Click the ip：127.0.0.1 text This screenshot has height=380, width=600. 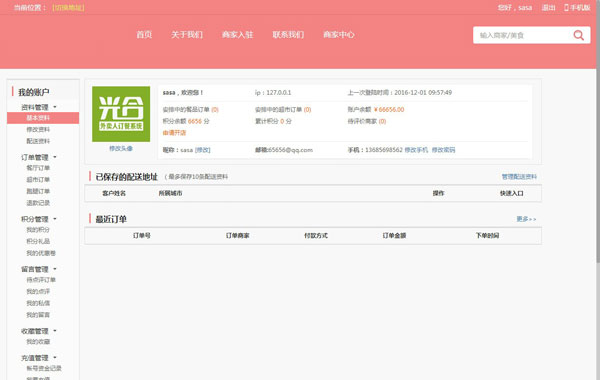(273, 93)
